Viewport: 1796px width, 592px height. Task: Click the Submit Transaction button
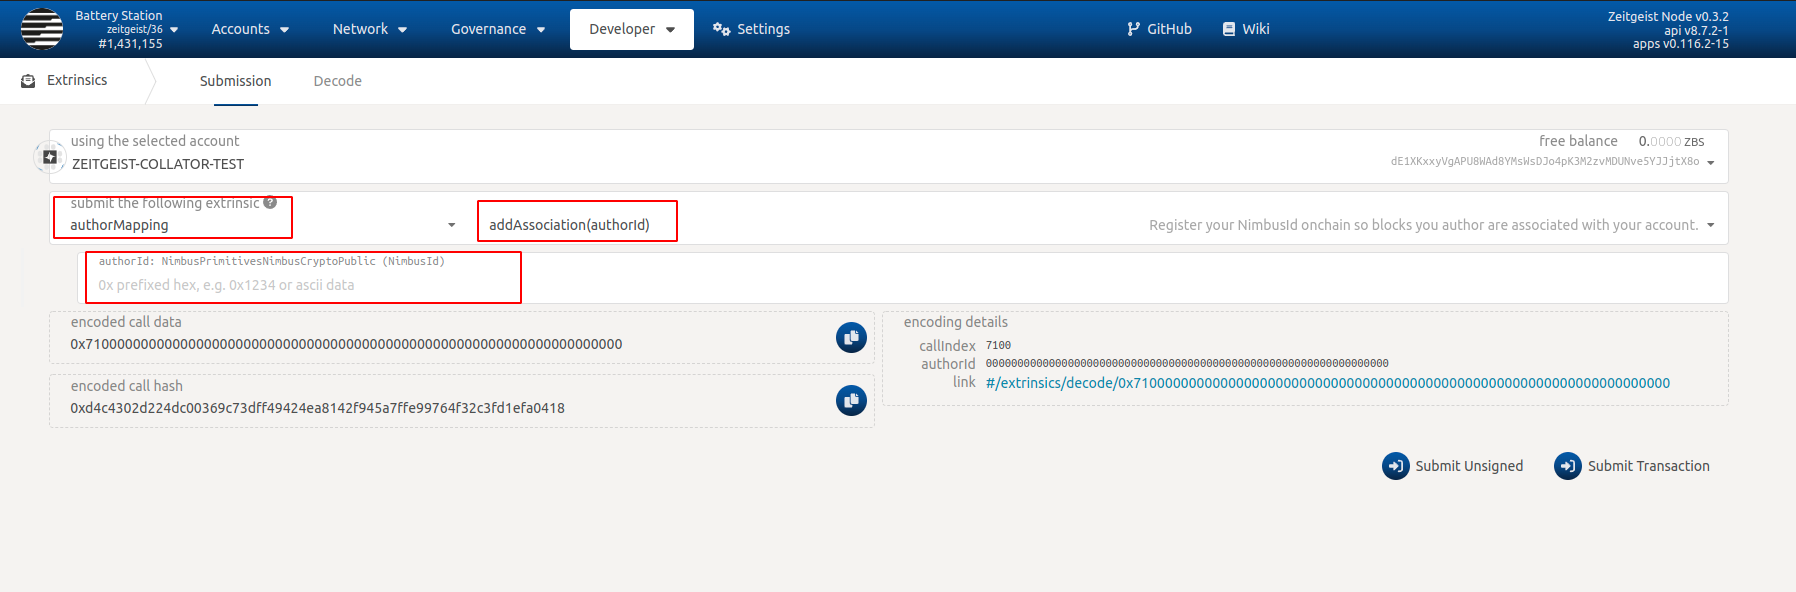pos(1632,466)
